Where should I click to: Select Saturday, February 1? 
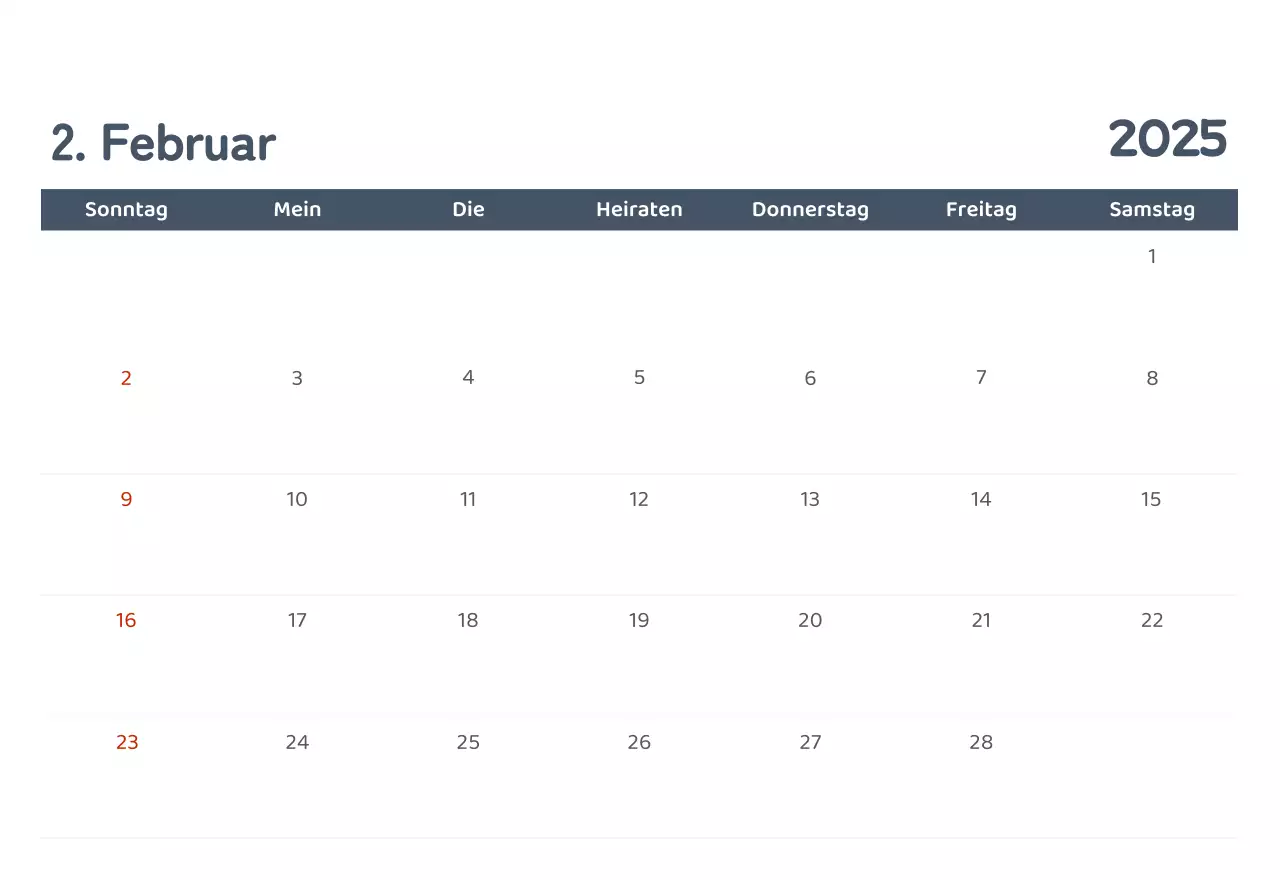1152,257
